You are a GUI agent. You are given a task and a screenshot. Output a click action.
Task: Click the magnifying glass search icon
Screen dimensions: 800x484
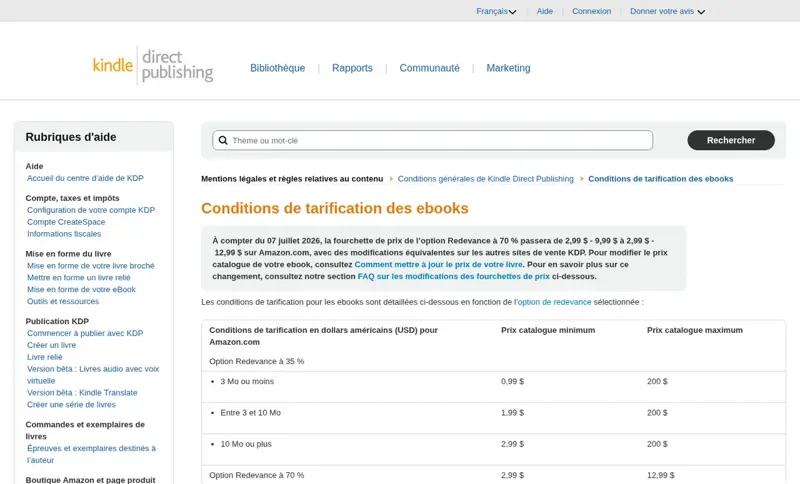point(223,140)
